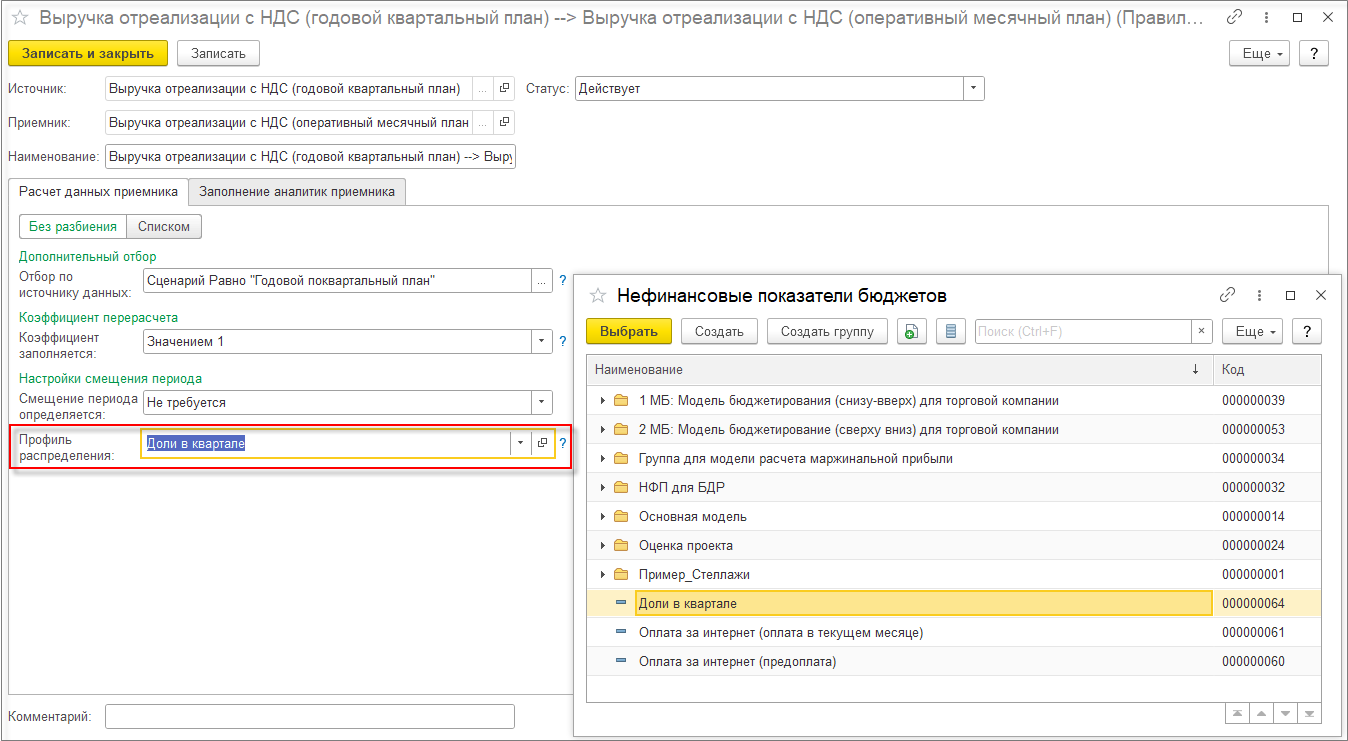
Task: Expand the Основная модель folder
Action: 602,517
